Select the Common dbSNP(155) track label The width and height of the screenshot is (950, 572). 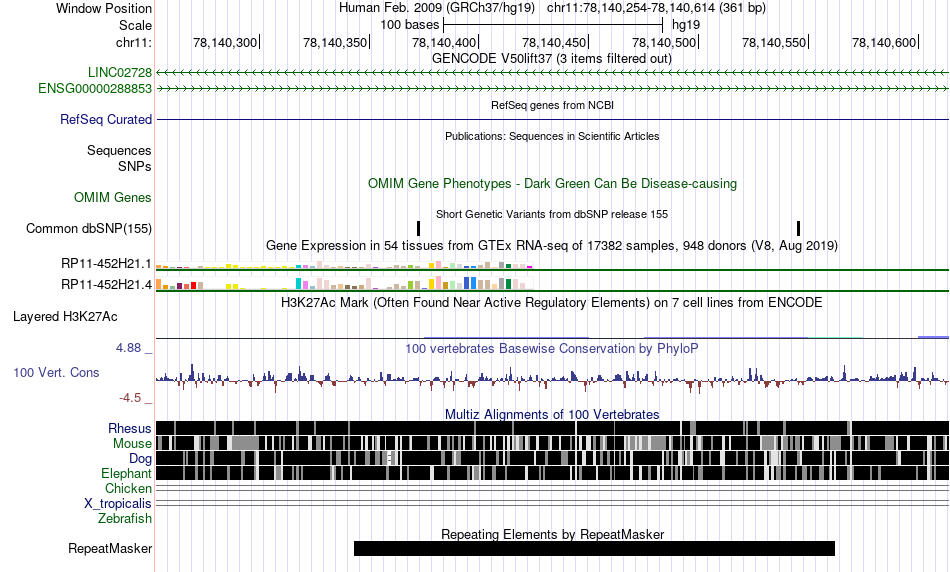point(88,228)
